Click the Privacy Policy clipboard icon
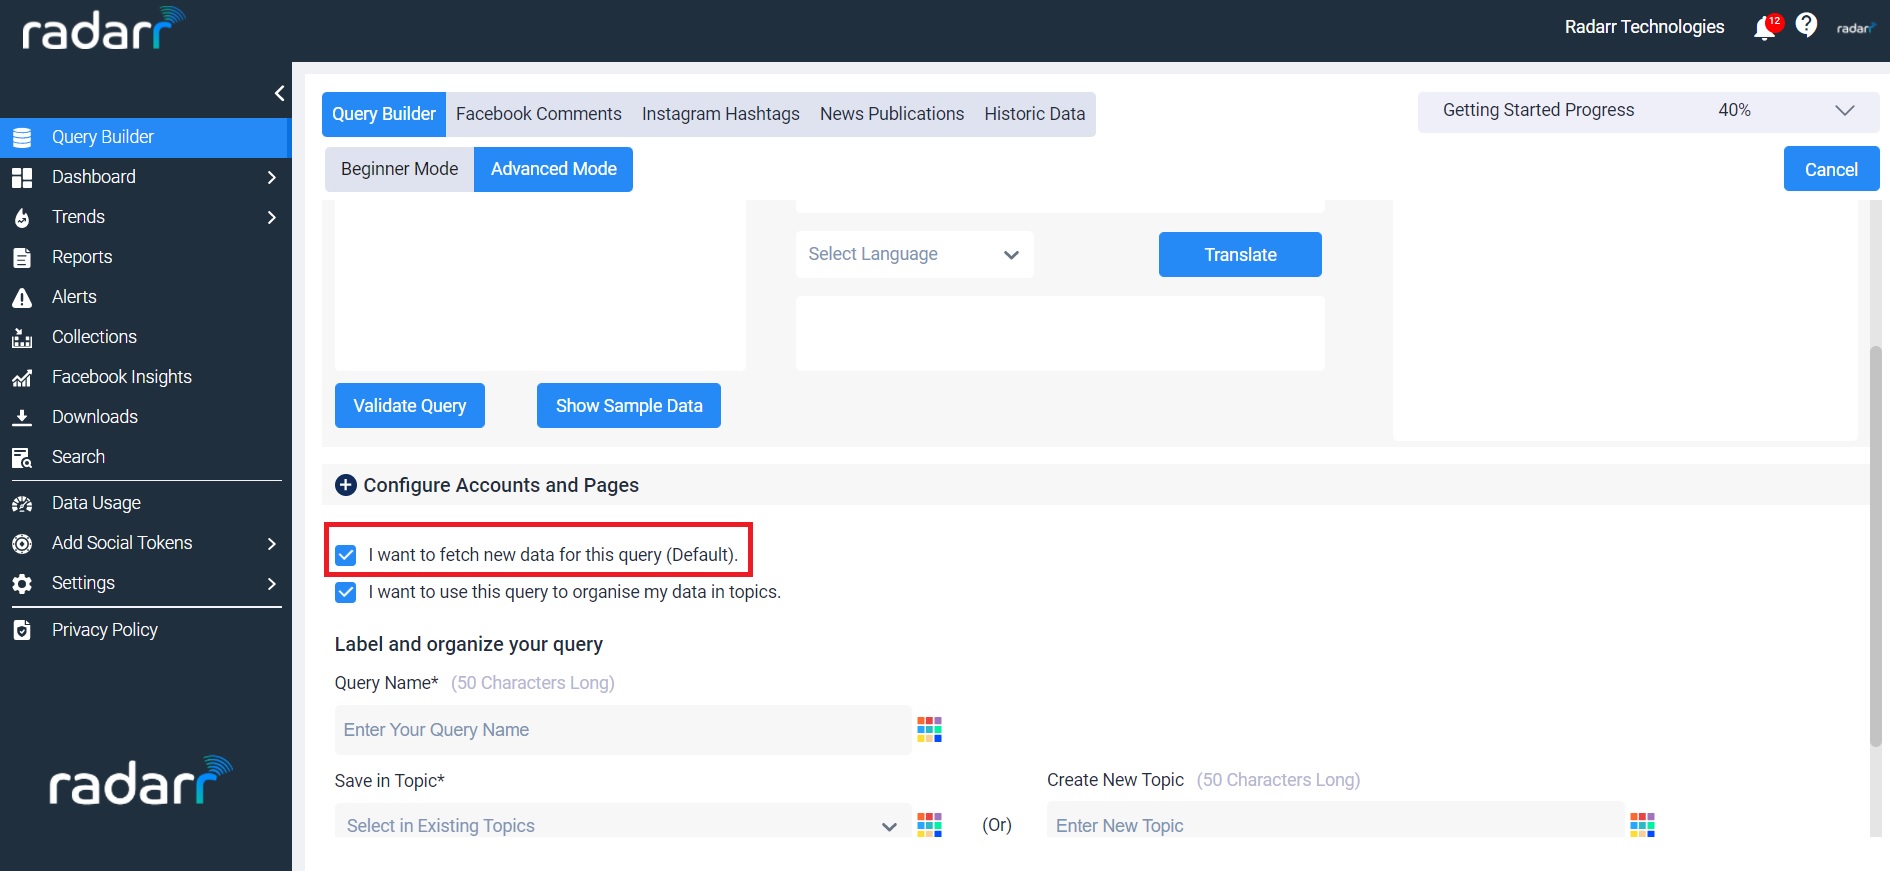 pyautogui.click(x=22, y=631)
